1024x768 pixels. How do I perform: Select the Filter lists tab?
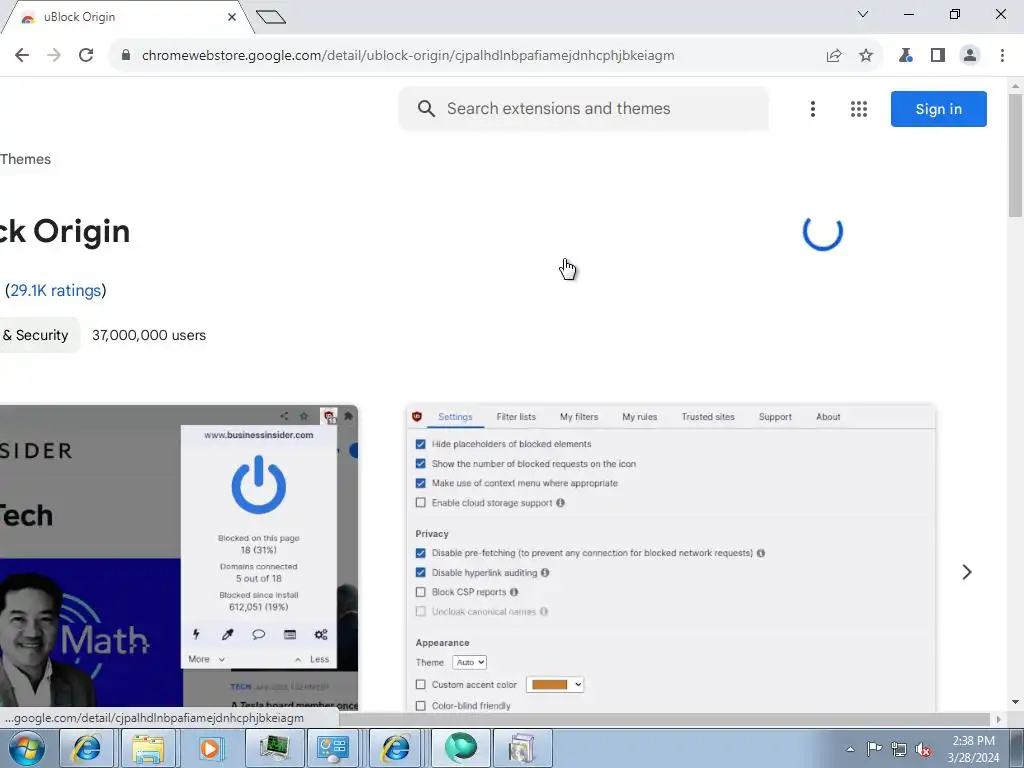pyautogui.click(x=516, y=417)
